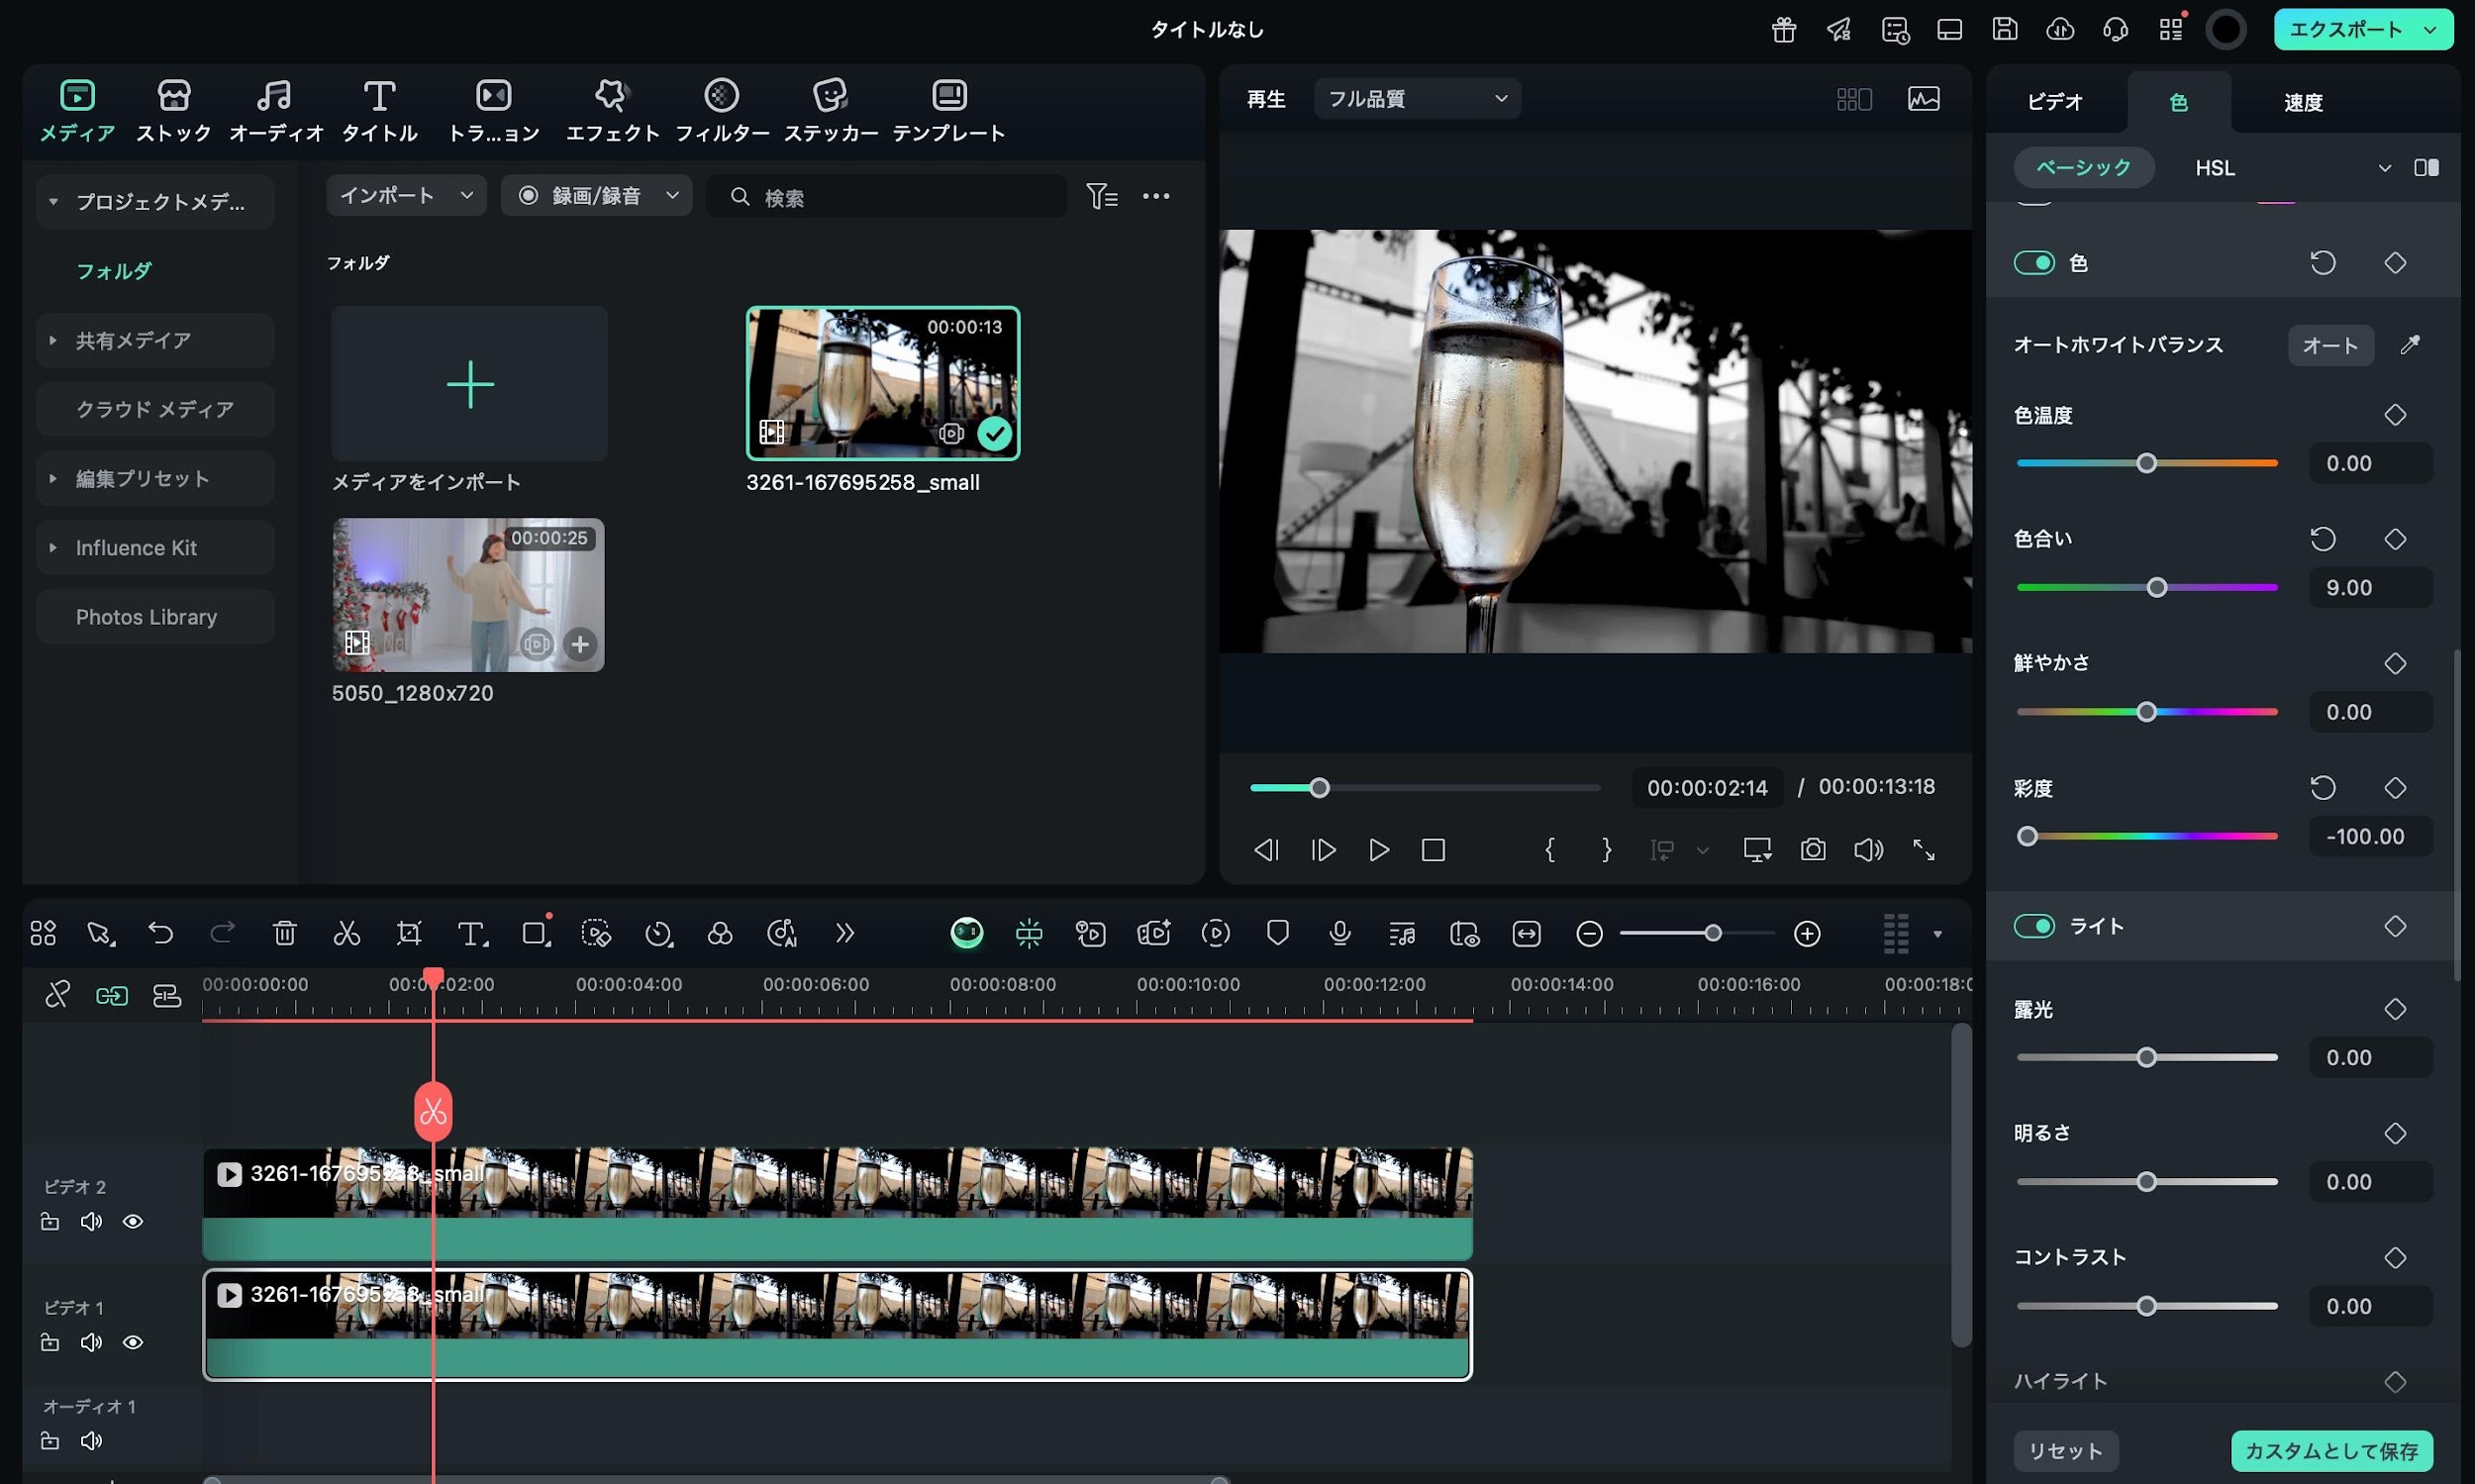Click the mark-in curly brace icon
The image size is (2475, 1484).
pyautogui.click(x=1550, y=850)
